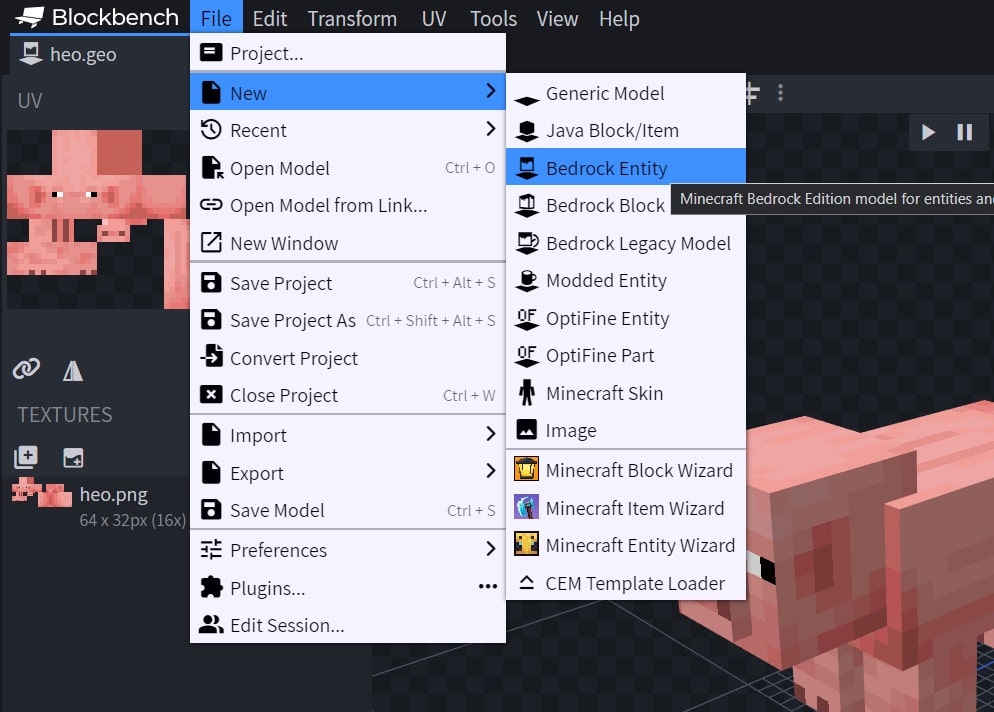Click the Image format icon

pyautogui.click(x=526, y=430)
